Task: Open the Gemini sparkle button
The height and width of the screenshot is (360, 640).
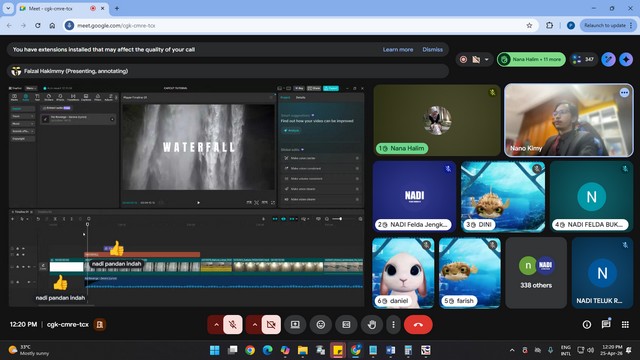Action: [626, 60]
